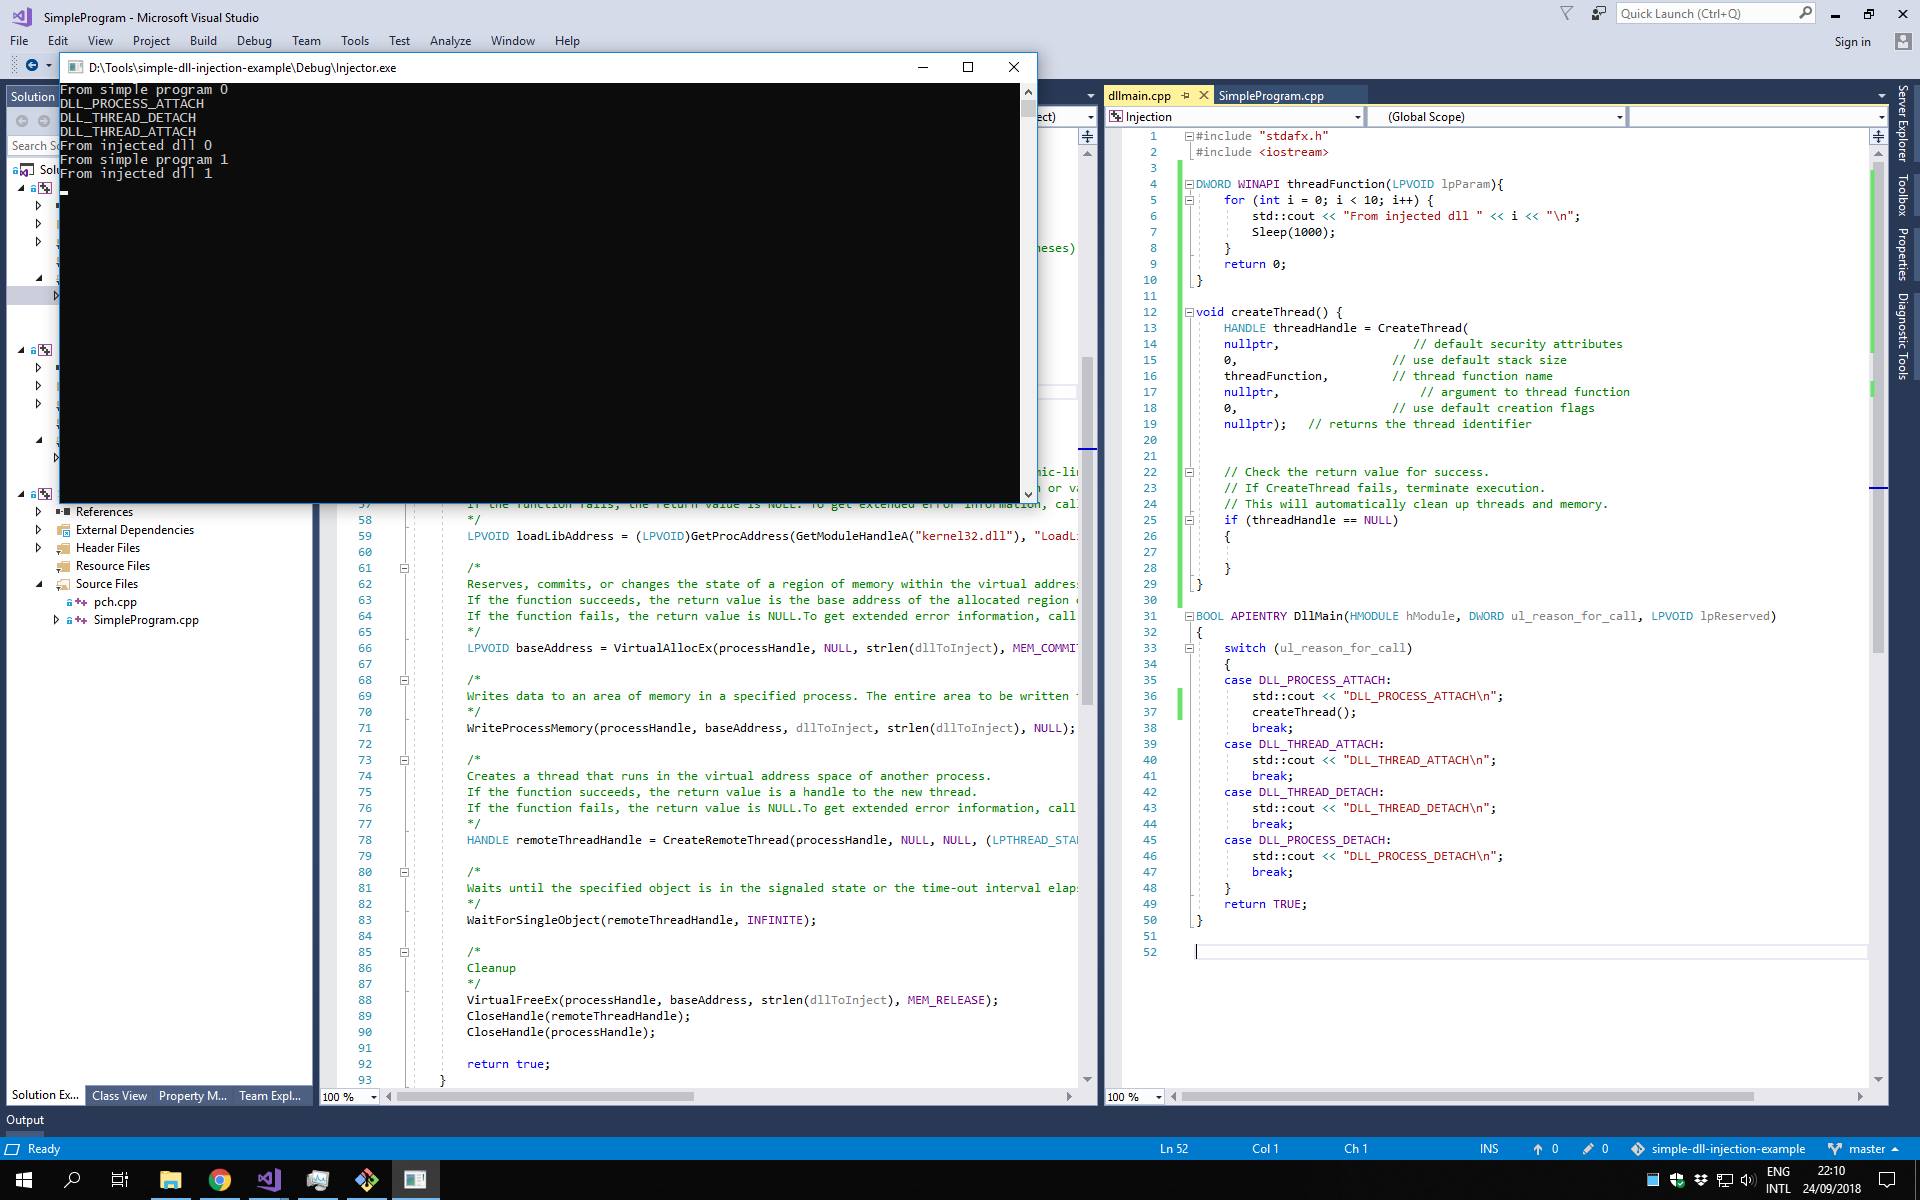Toggle the INS insert mode indicator
Image resolution: width=1920 pixels, height=1200 pixels.
[1489, 1148]
